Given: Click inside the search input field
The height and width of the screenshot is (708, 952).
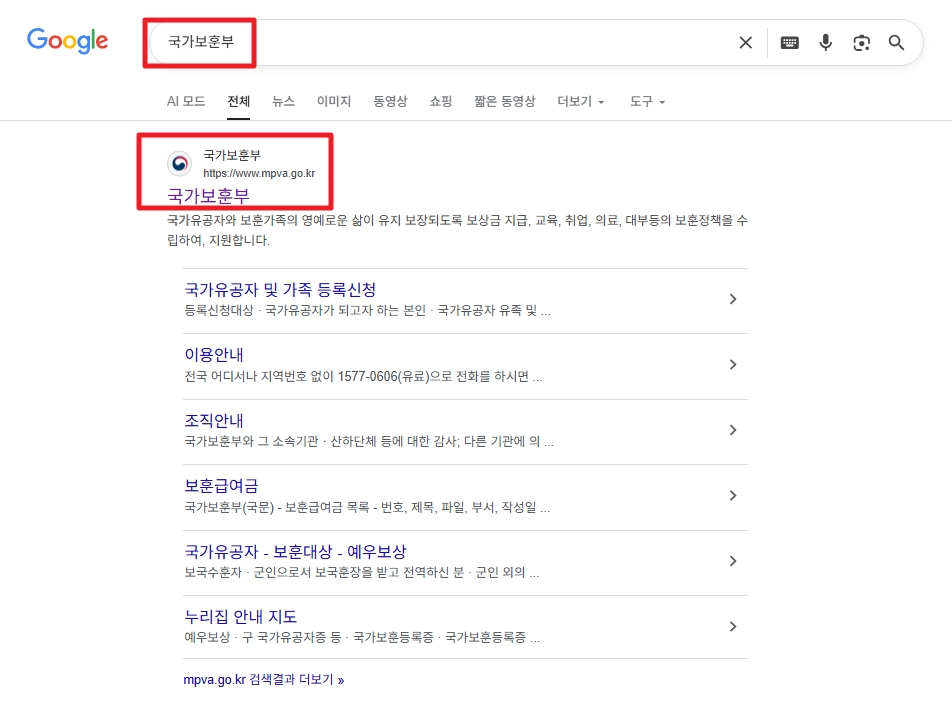Looking at the screenshot, I should tap(450, 43).
